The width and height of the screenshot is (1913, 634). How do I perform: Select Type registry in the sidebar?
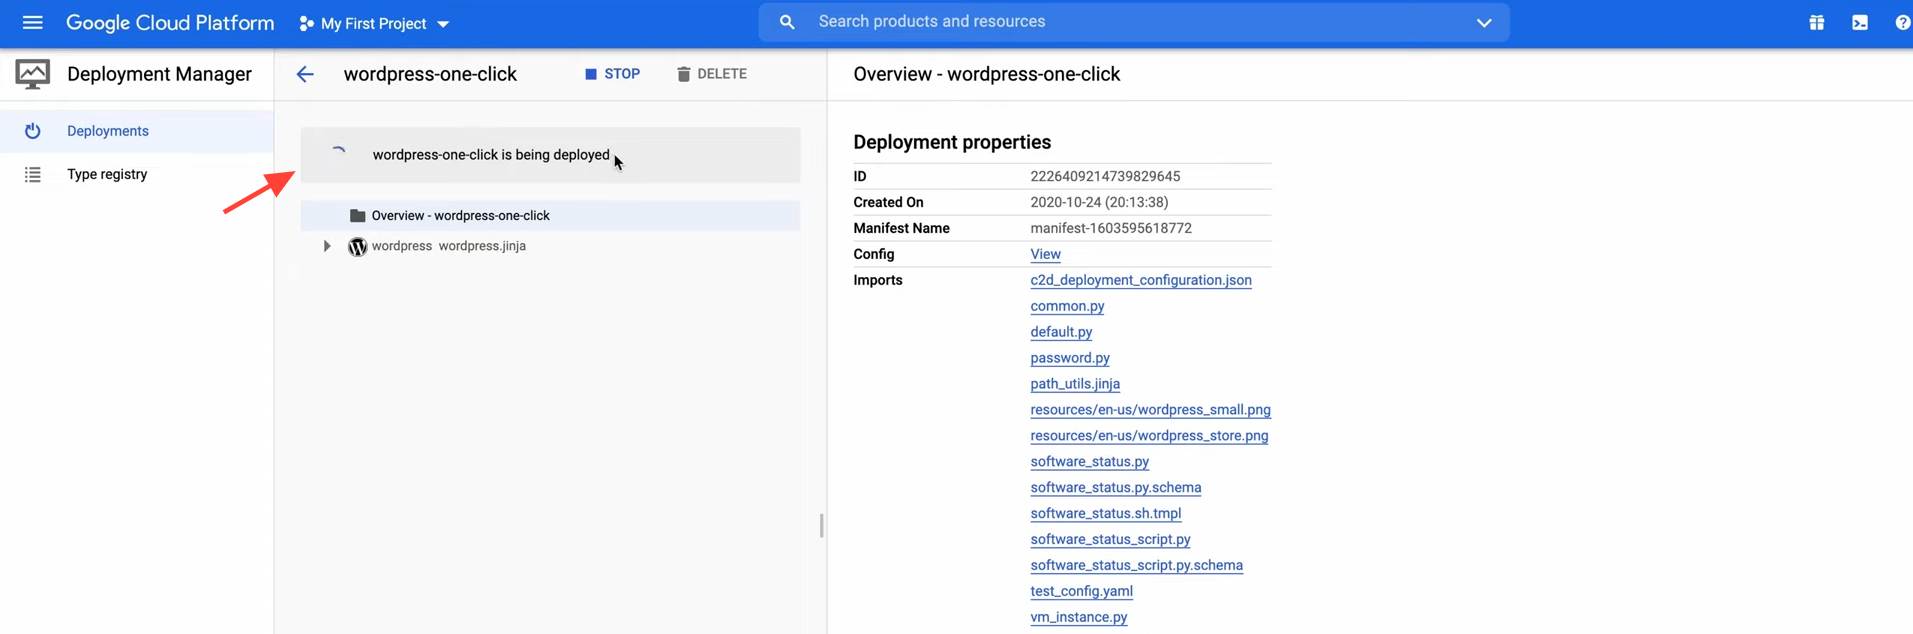coord(137,174)
